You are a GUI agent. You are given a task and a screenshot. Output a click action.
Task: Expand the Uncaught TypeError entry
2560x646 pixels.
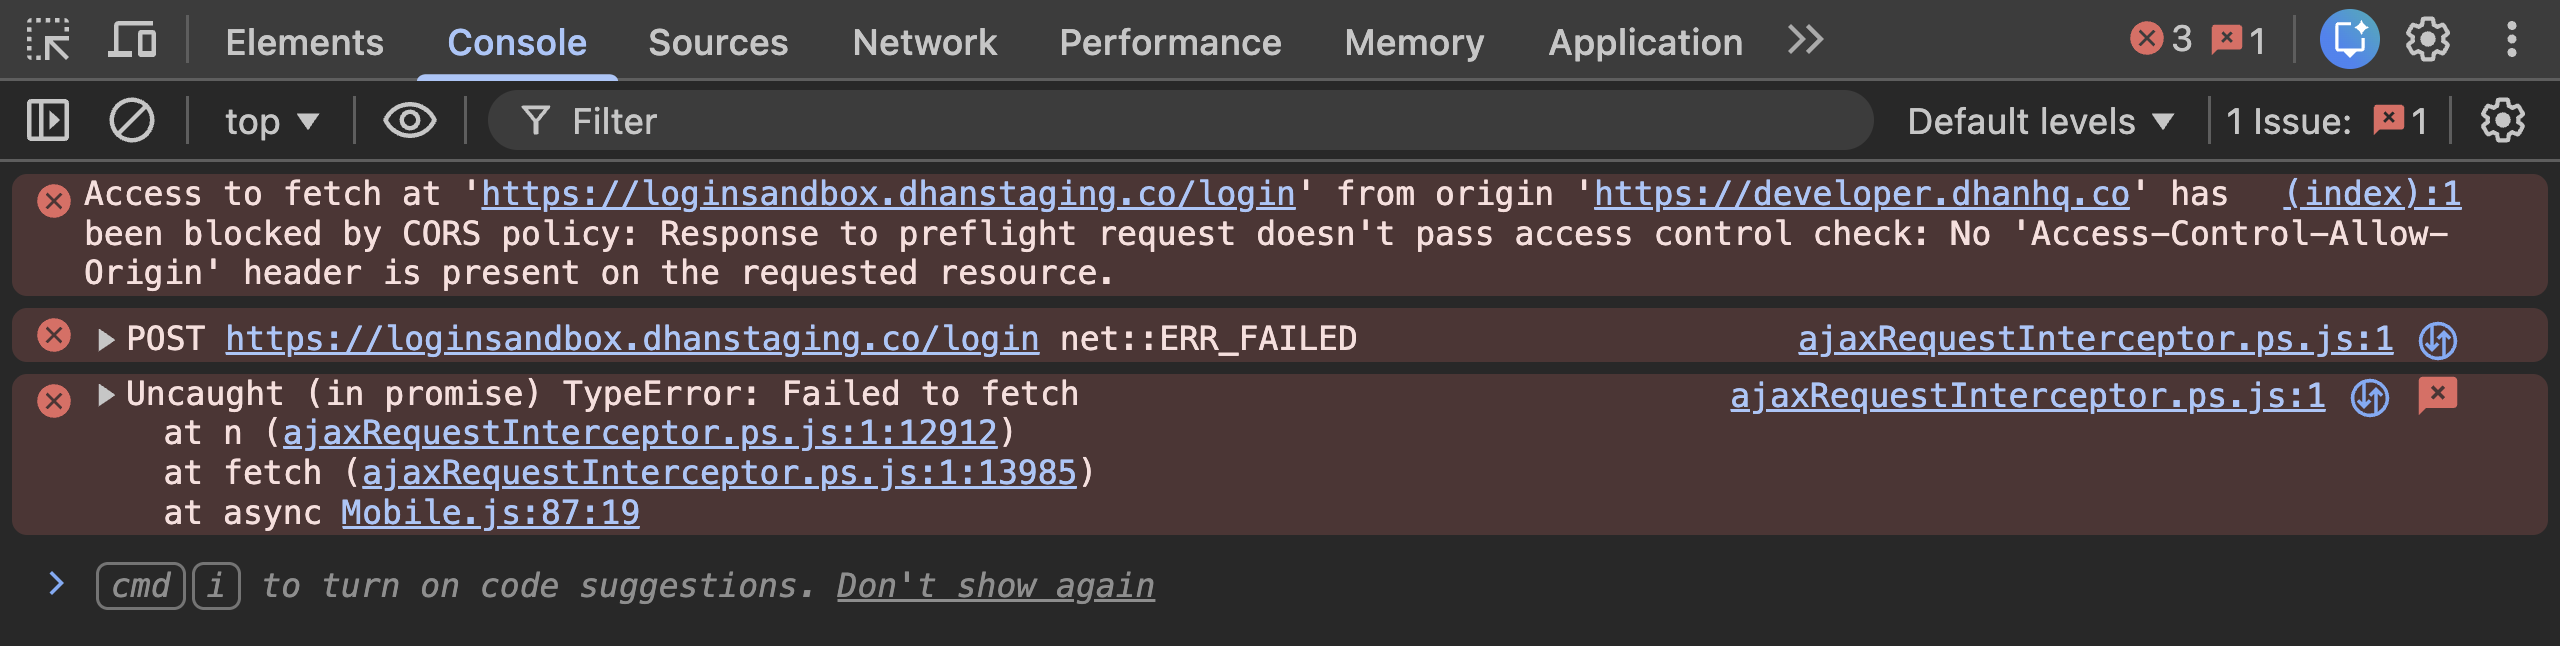(x=106, y=395)
